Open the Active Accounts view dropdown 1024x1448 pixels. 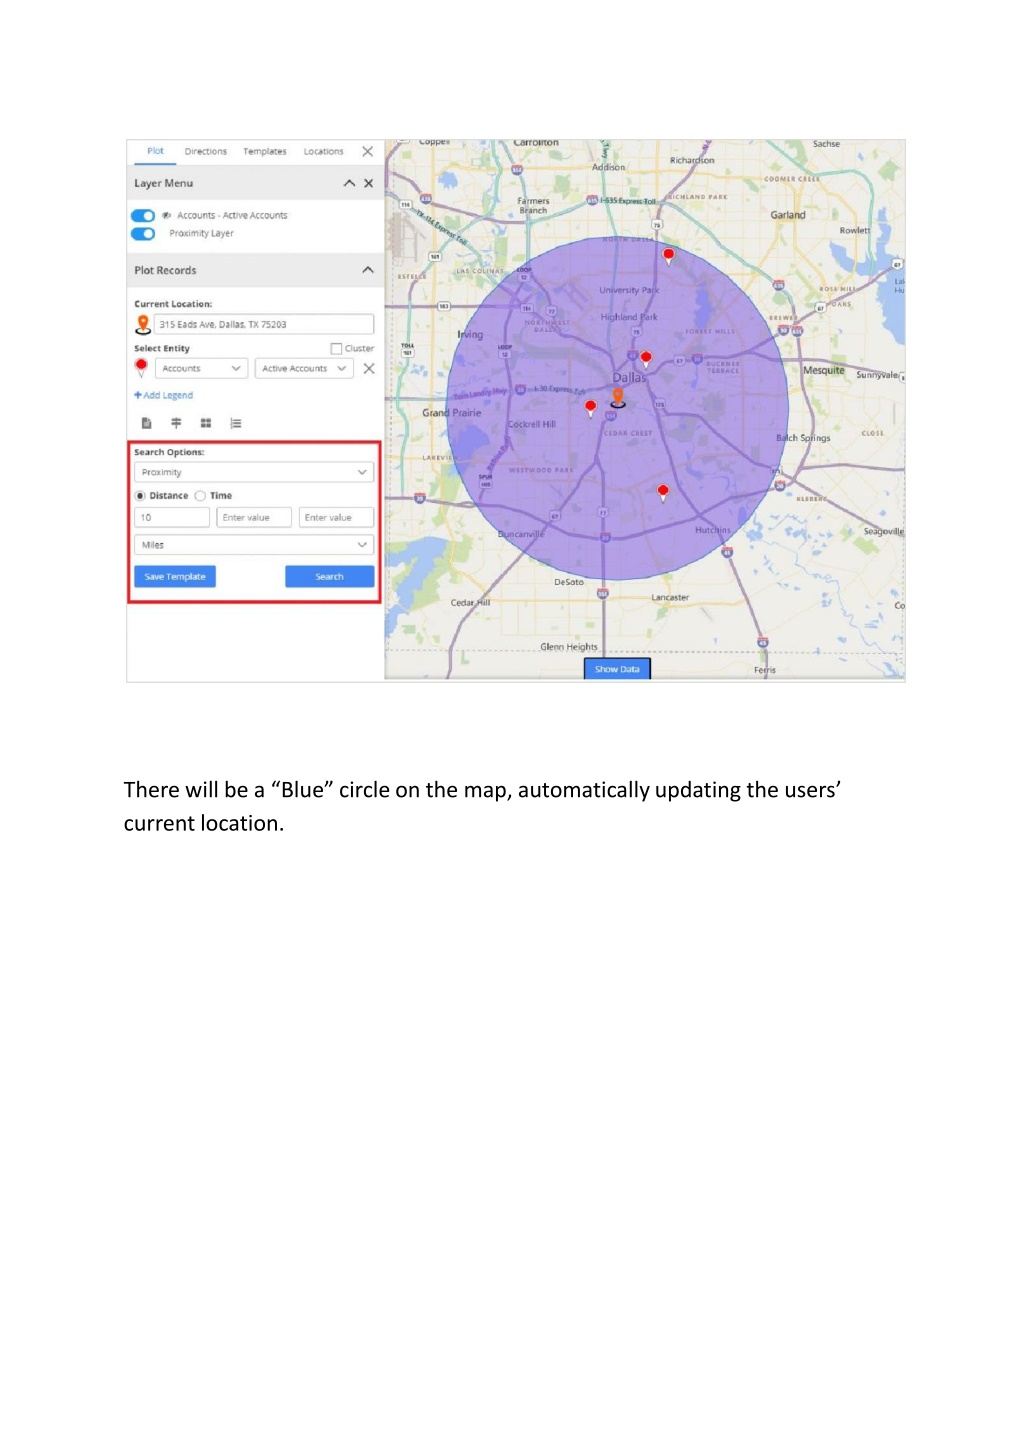(x=304, y=369)
